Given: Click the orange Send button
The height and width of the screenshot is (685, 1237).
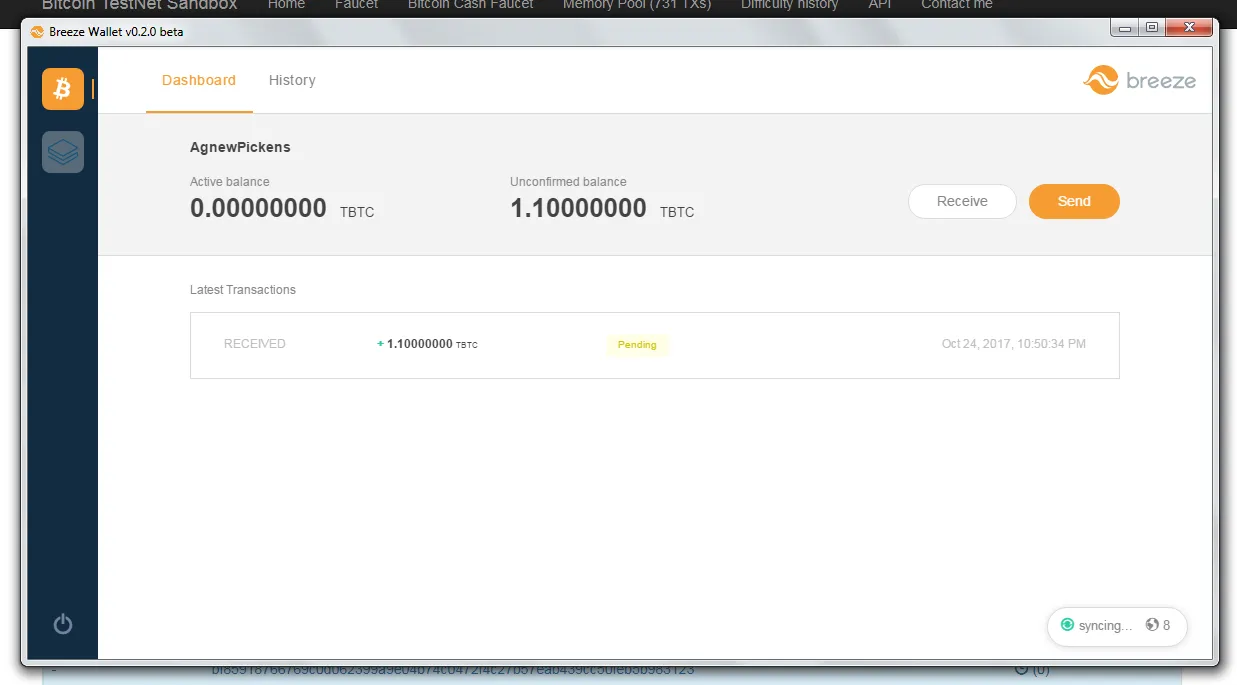Looking at the screenshot, I should 1074,201.
